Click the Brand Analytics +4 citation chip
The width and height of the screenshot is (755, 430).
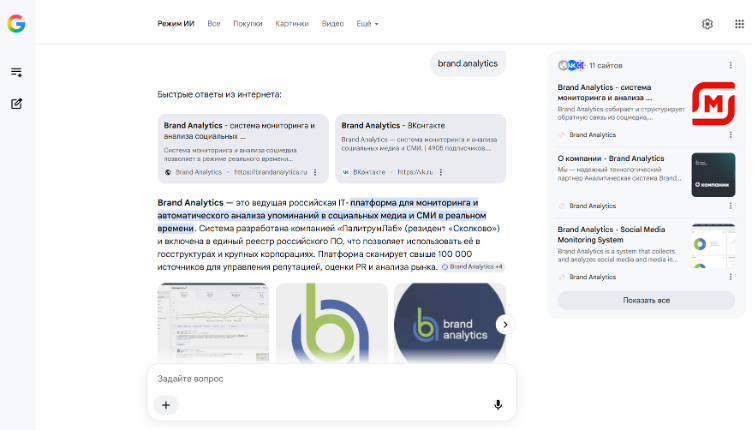(472, 267)
